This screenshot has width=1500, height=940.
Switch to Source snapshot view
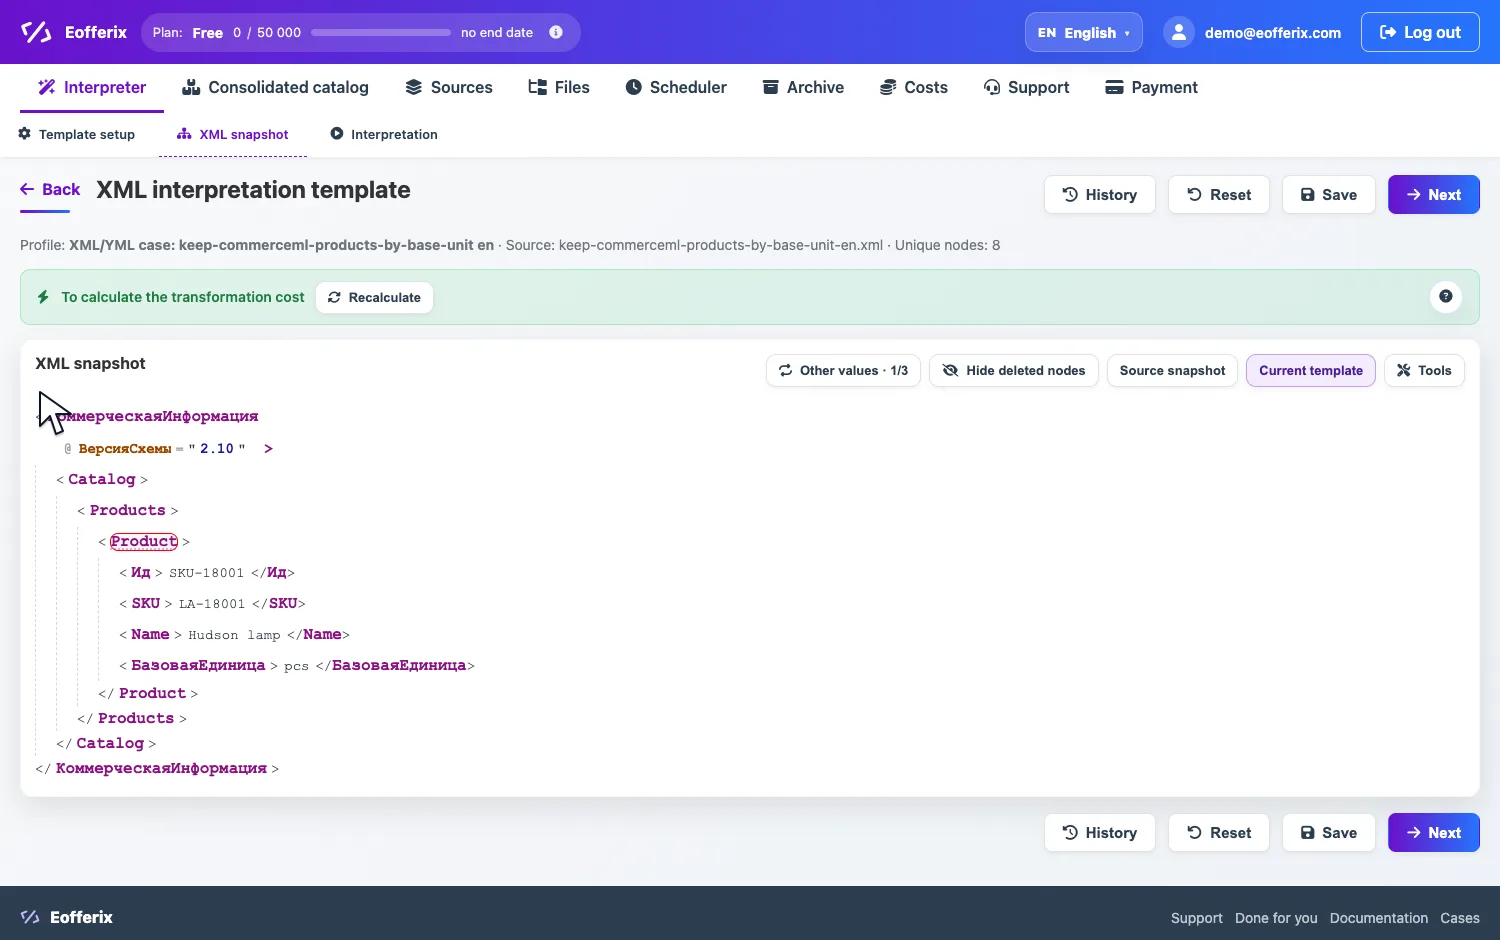[1172, 370]
